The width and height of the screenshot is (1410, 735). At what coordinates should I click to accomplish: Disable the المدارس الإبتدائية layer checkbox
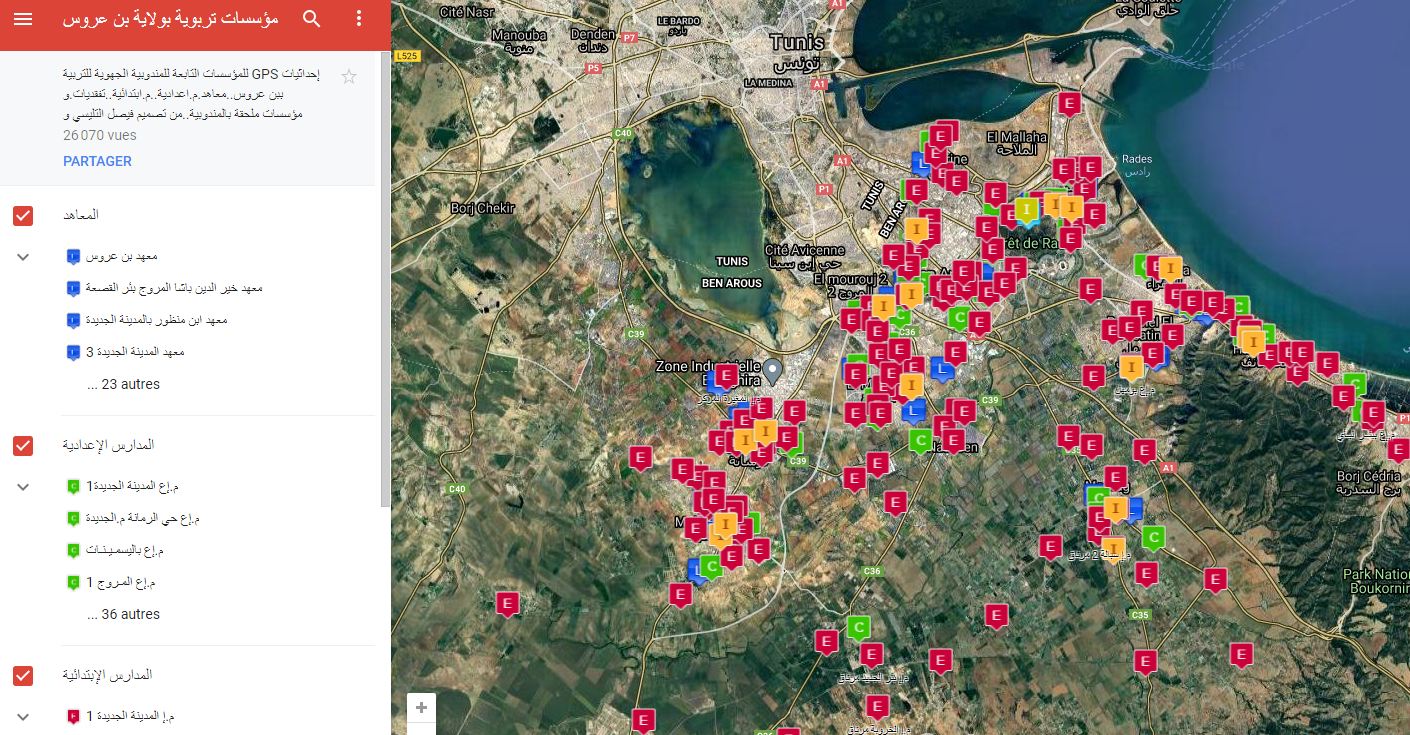click(23, 675)
